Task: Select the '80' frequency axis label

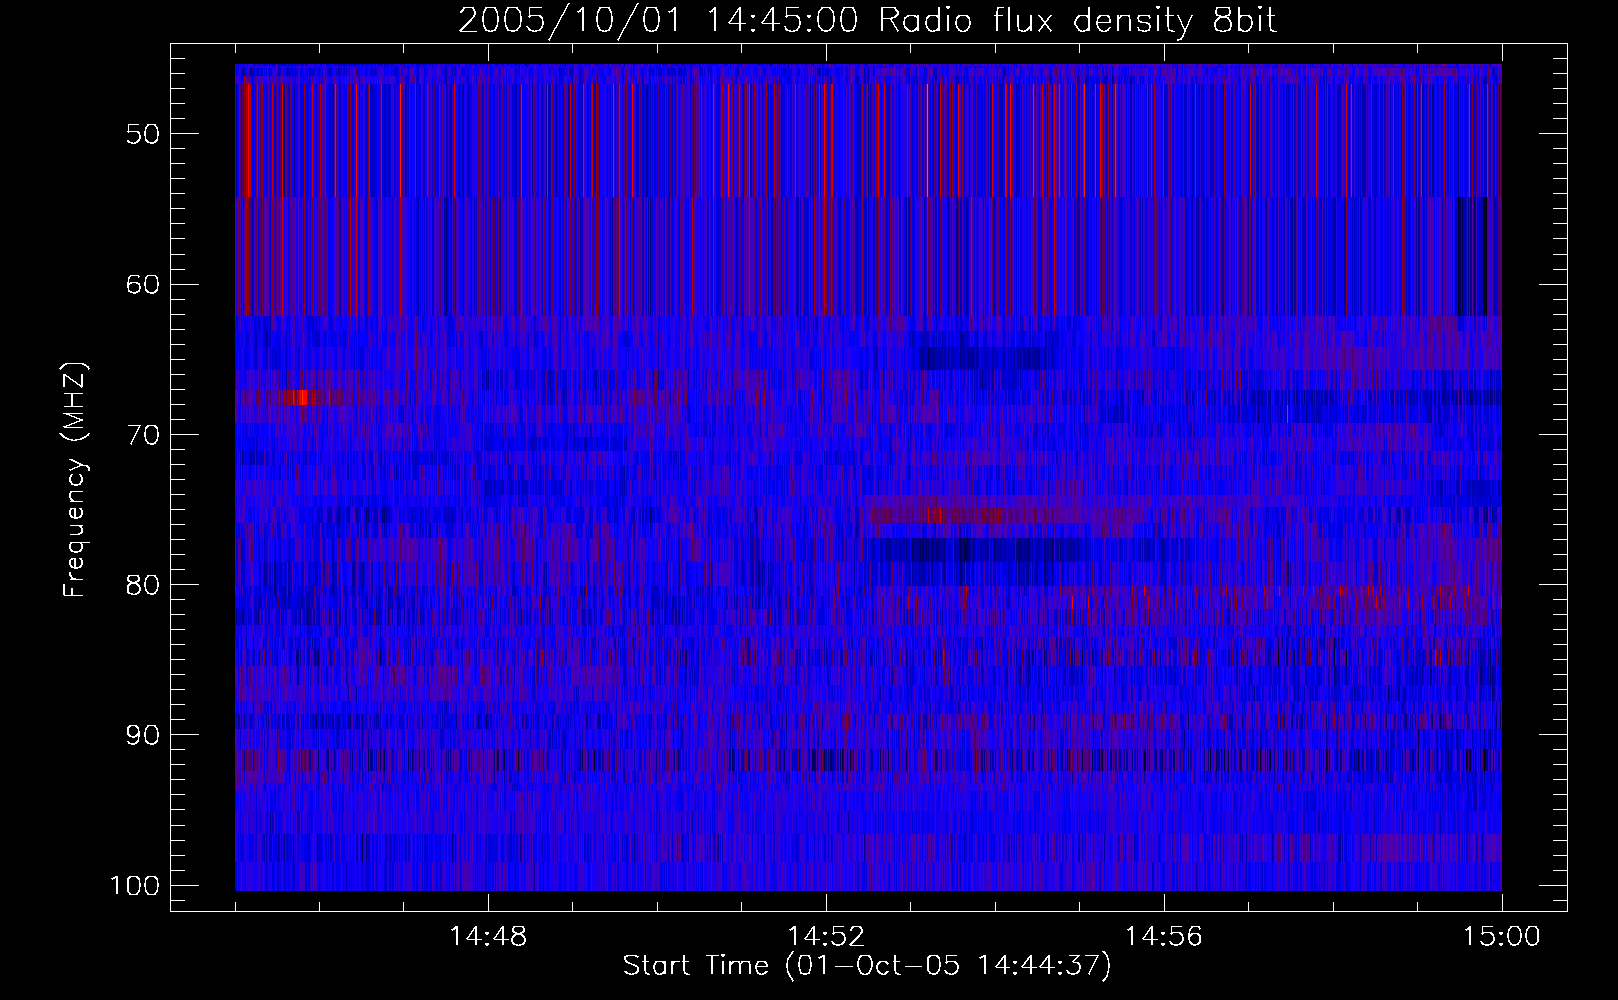Action: point(143,585)
